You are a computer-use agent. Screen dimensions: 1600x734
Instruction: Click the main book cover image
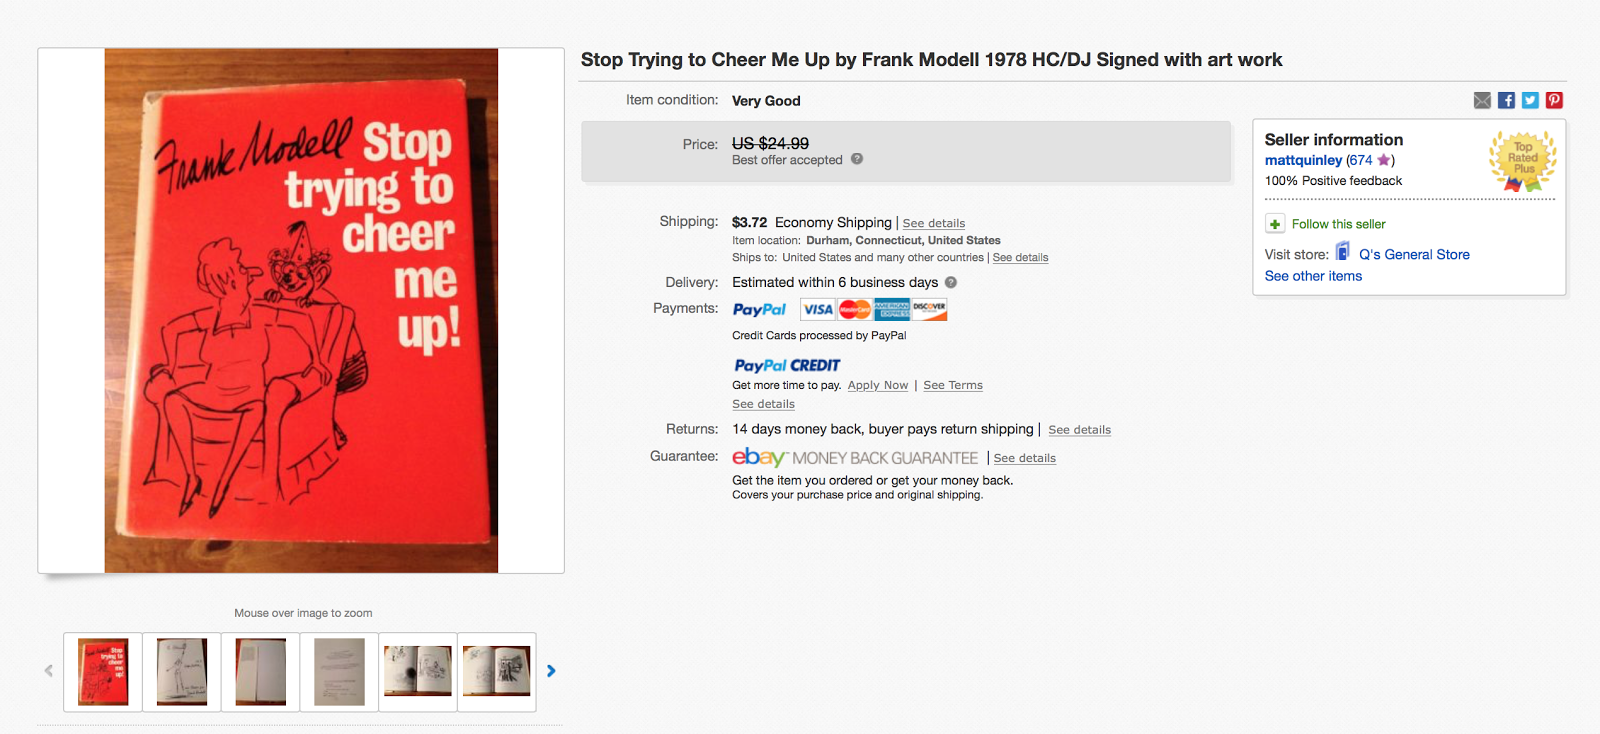coord(301,311)
